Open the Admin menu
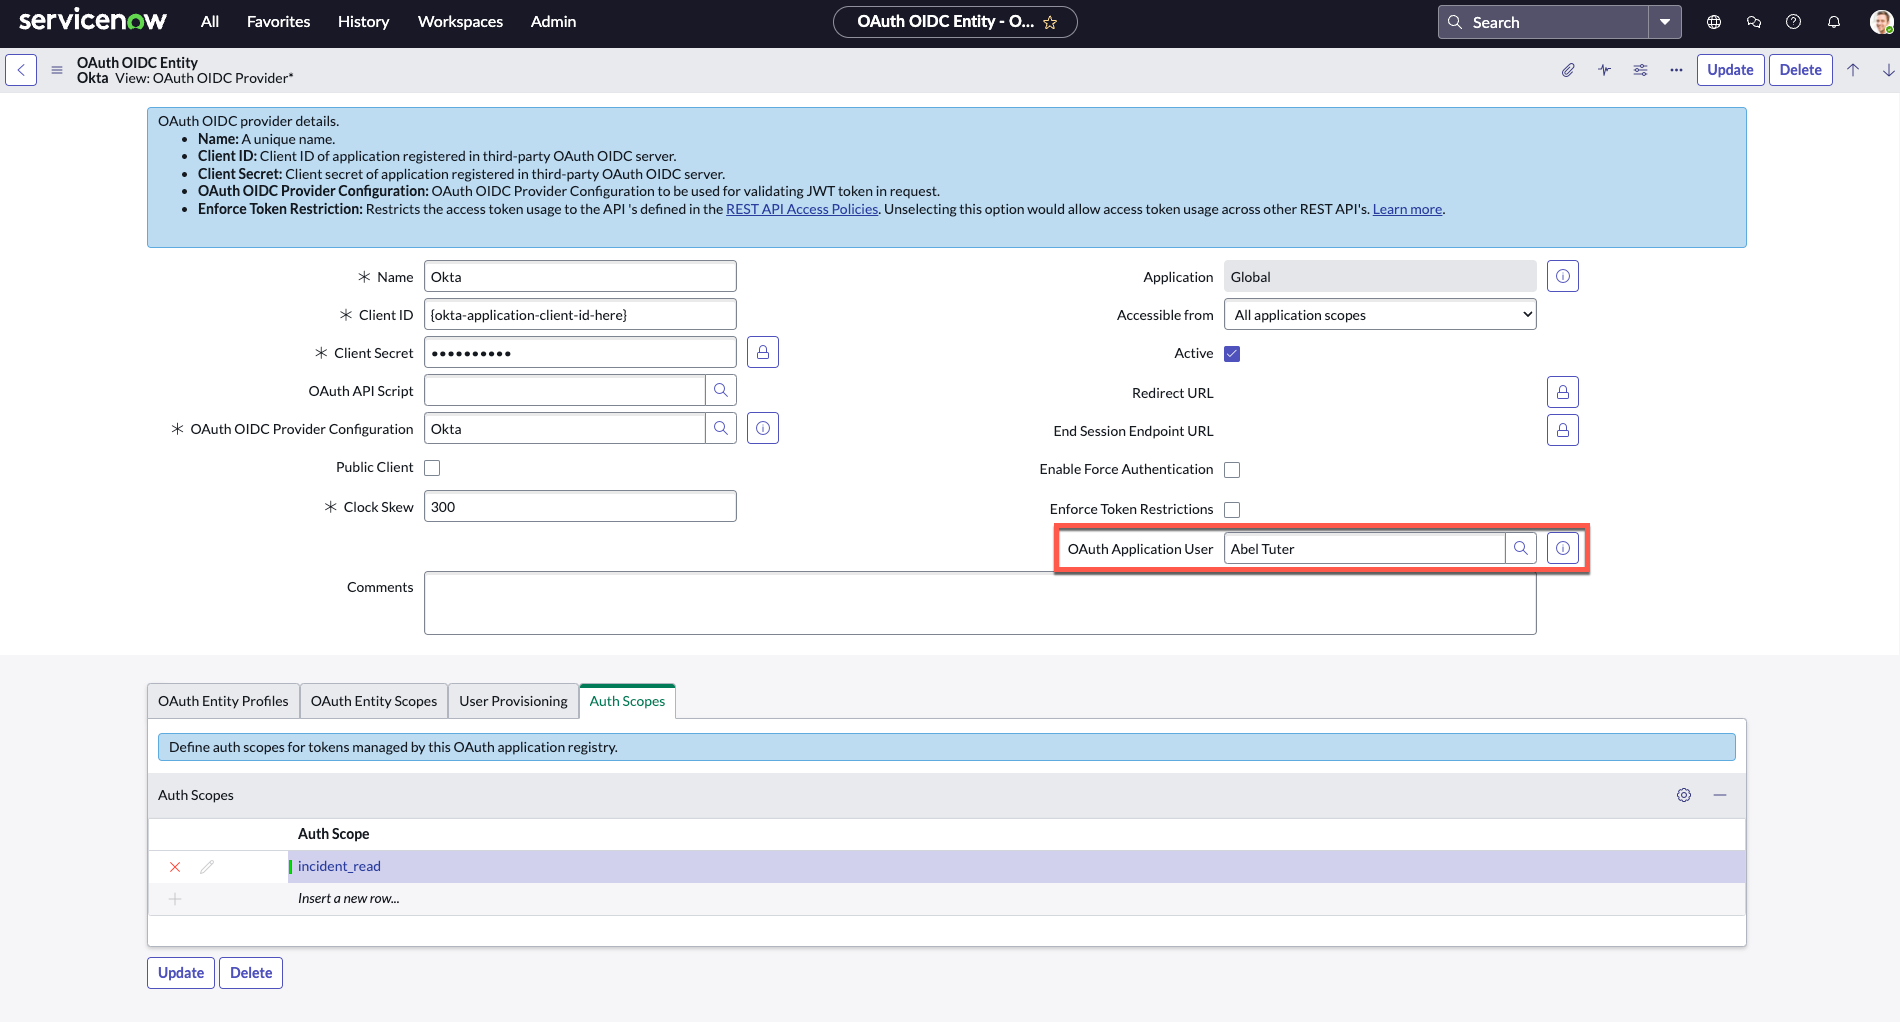The height and width of the screenshot is (1022, 1900). pyautogui.click(x=553, y=22)
